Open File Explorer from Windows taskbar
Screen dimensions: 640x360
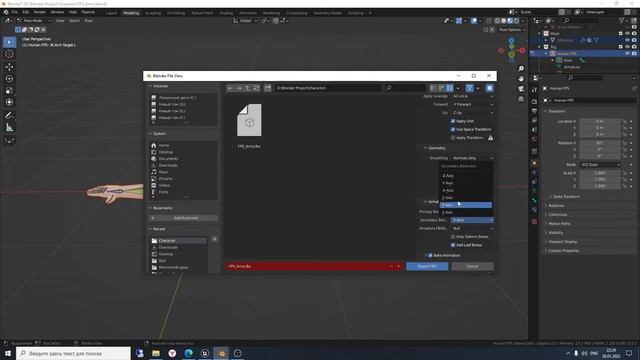coord(156,353)
